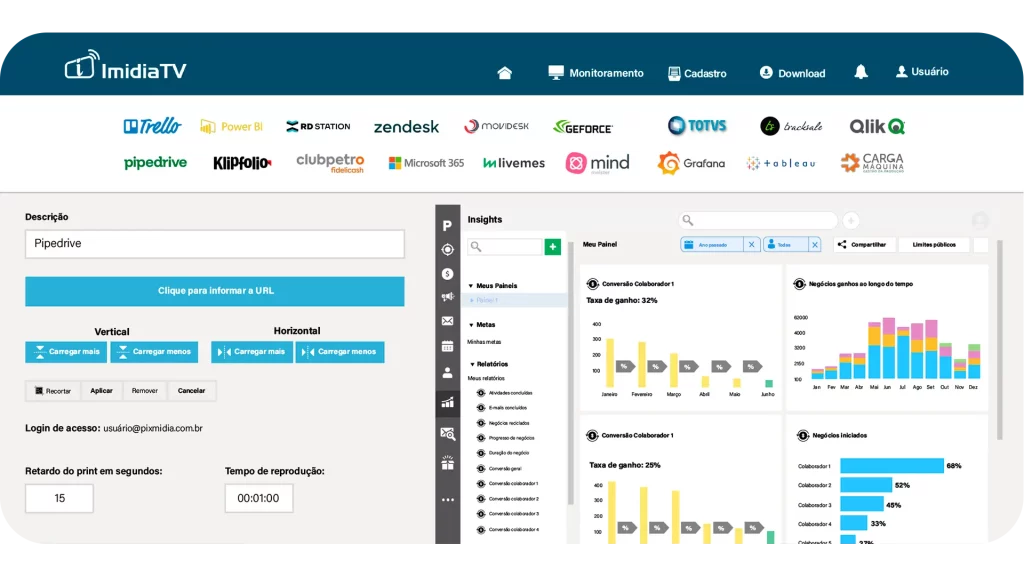Open the 'Conversão geral' report

tap(499, 468)
